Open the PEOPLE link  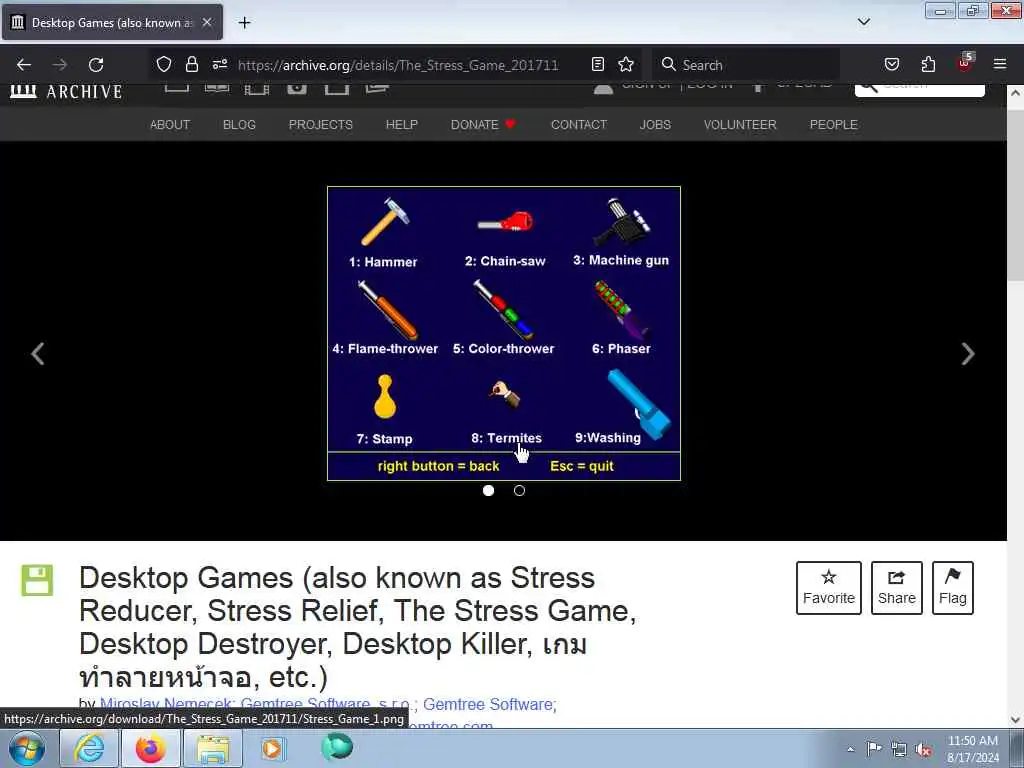833,125
